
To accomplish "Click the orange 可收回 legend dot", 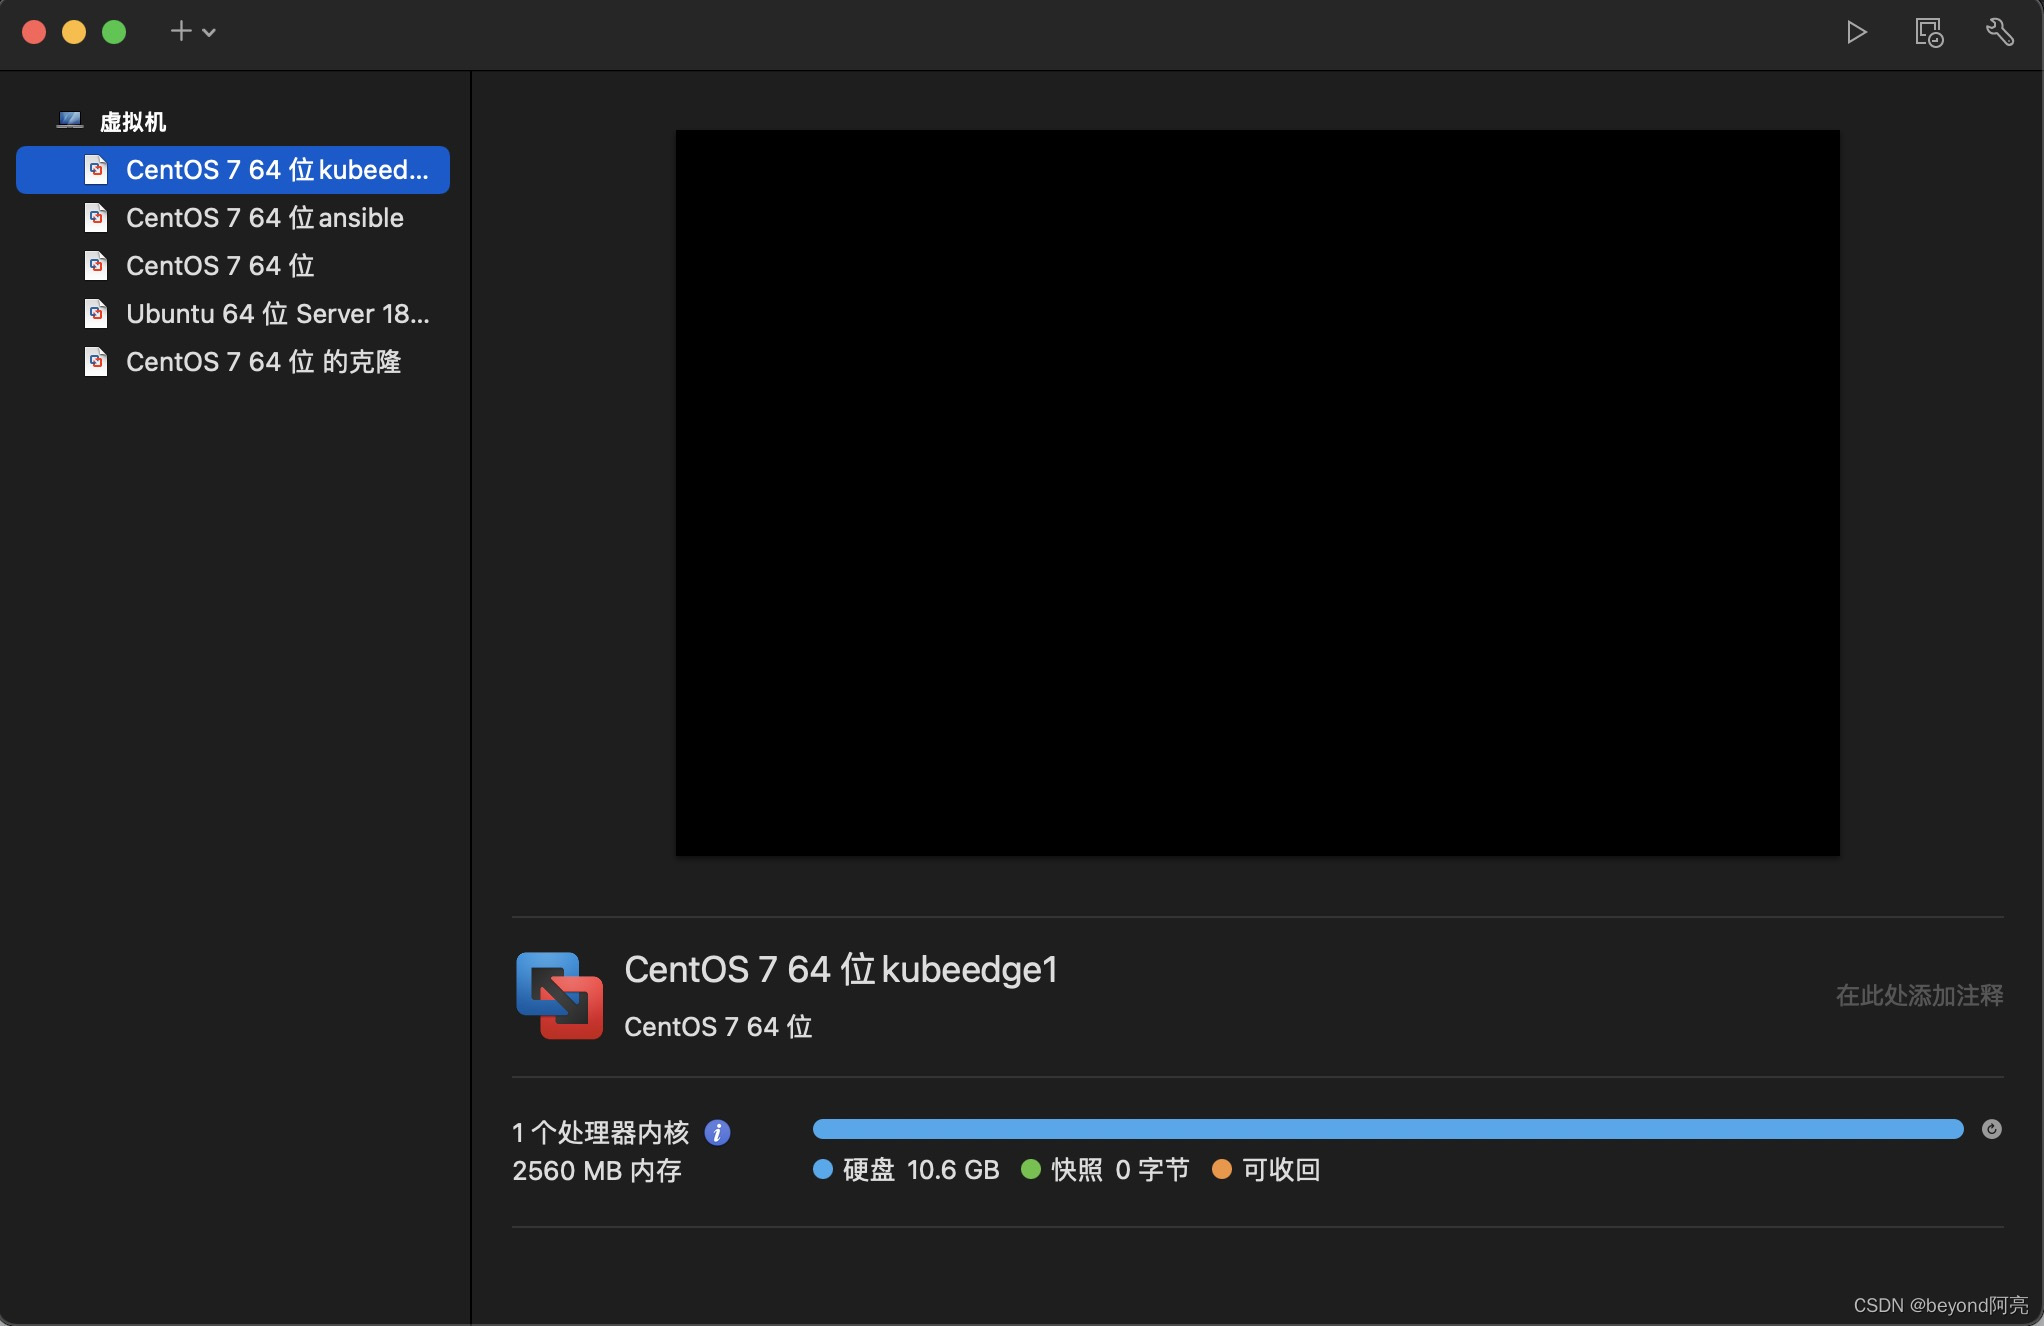I will pos(1221,1169).
